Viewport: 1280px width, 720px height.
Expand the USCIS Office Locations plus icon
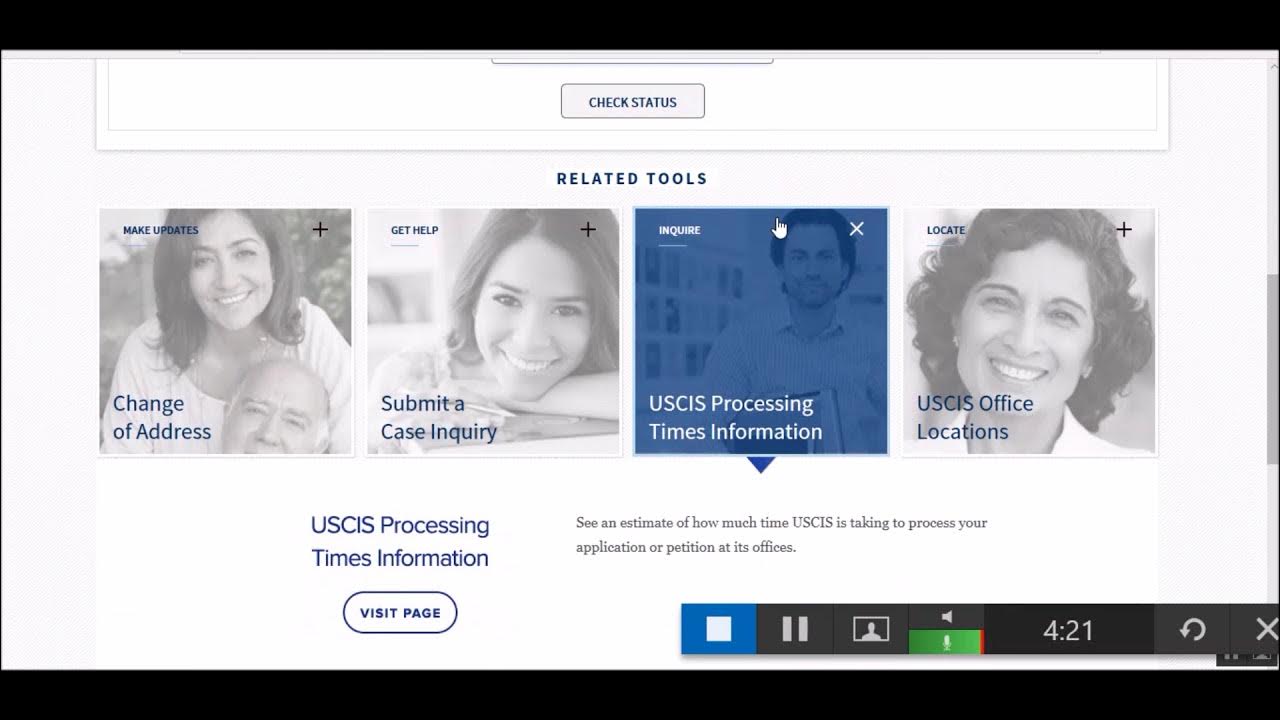click(x=1124, y=229)
